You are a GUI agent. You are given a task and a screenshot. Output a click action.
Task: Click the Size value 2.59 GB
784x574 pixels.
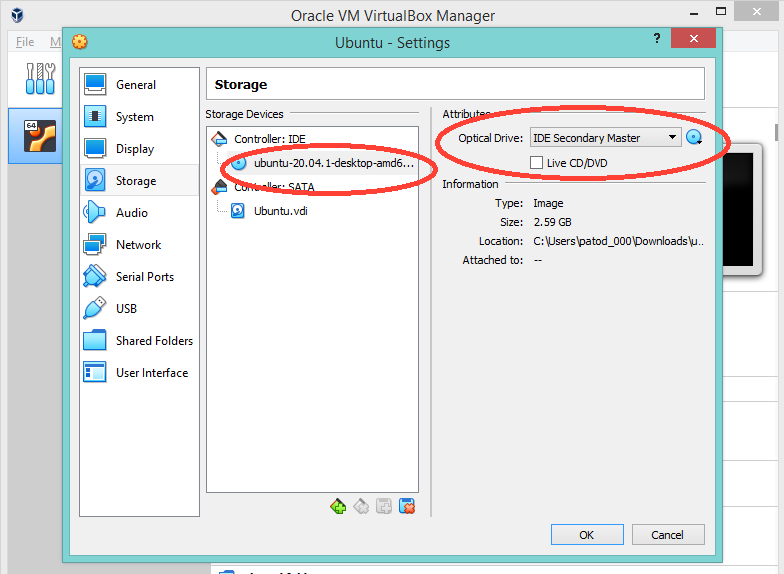click(552, 222)
